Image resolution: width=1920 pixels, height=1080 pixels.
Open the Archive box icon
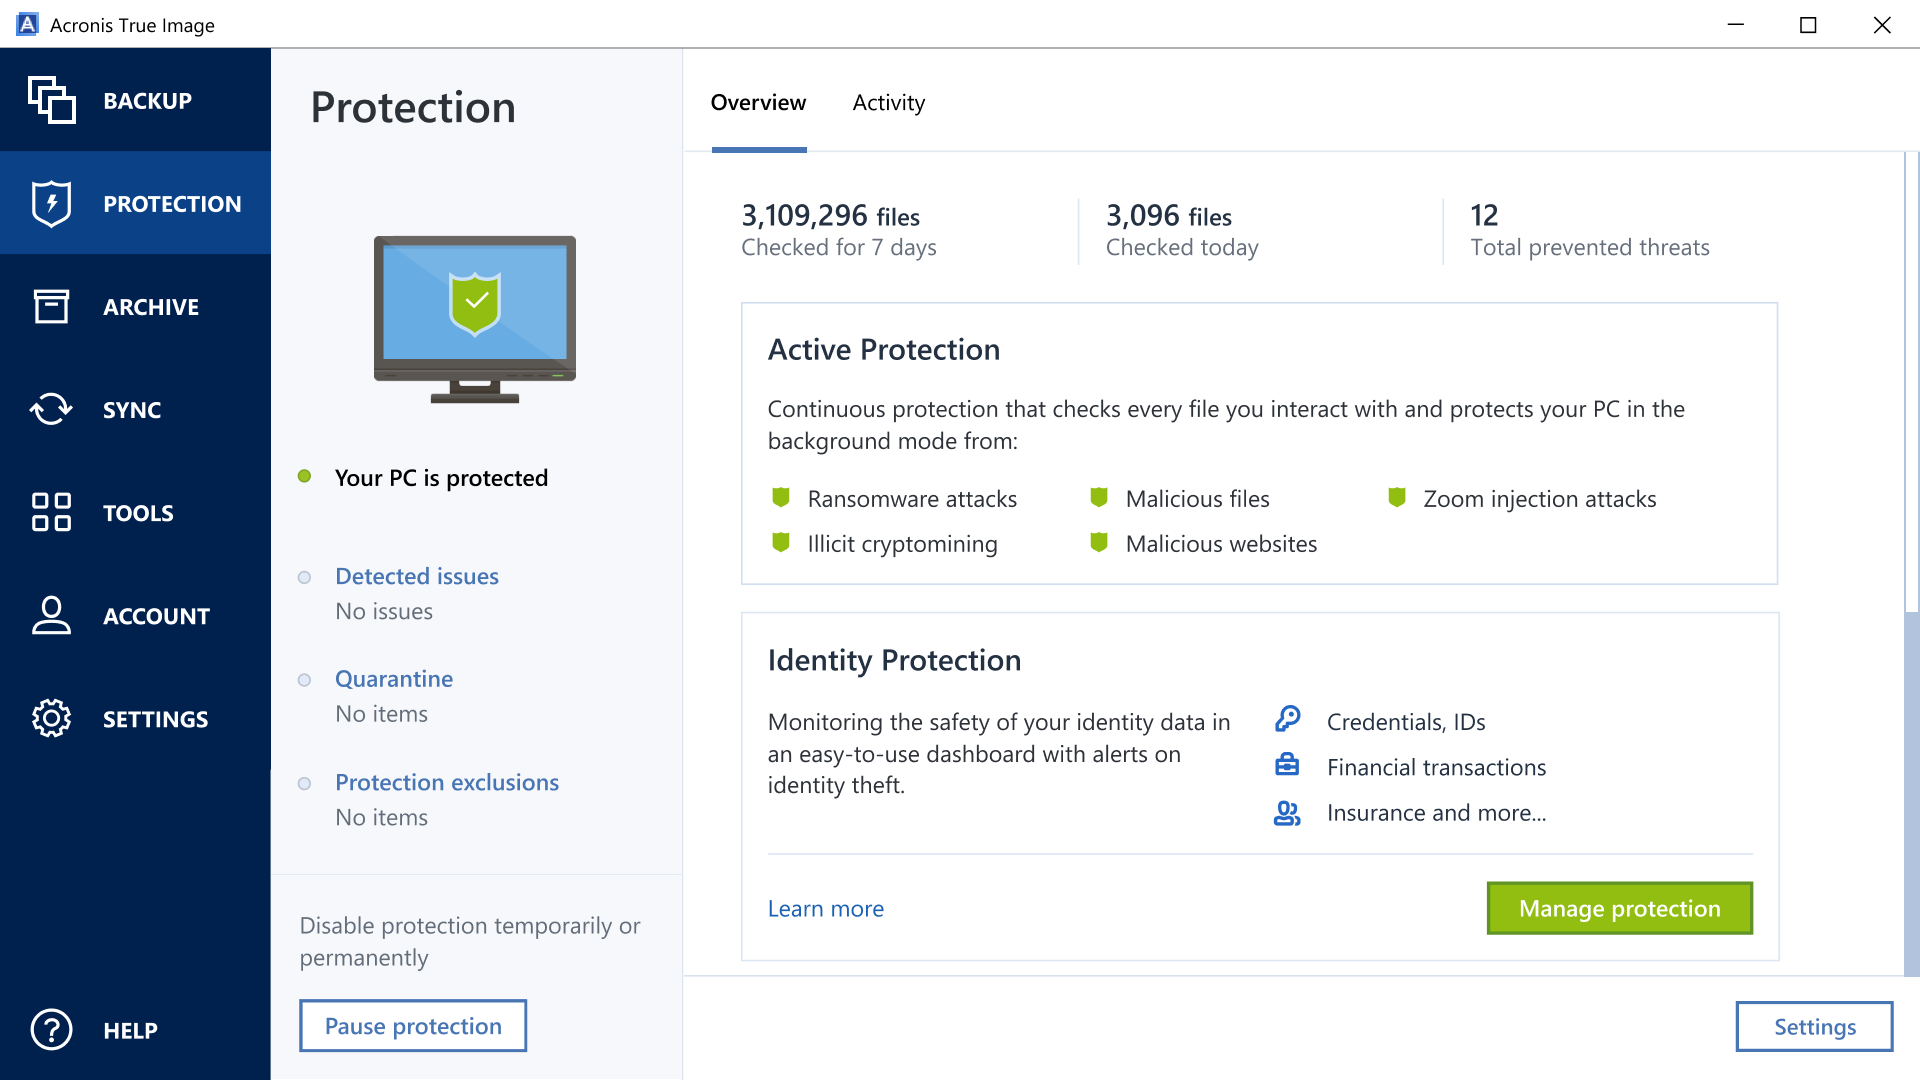[51, 306]
